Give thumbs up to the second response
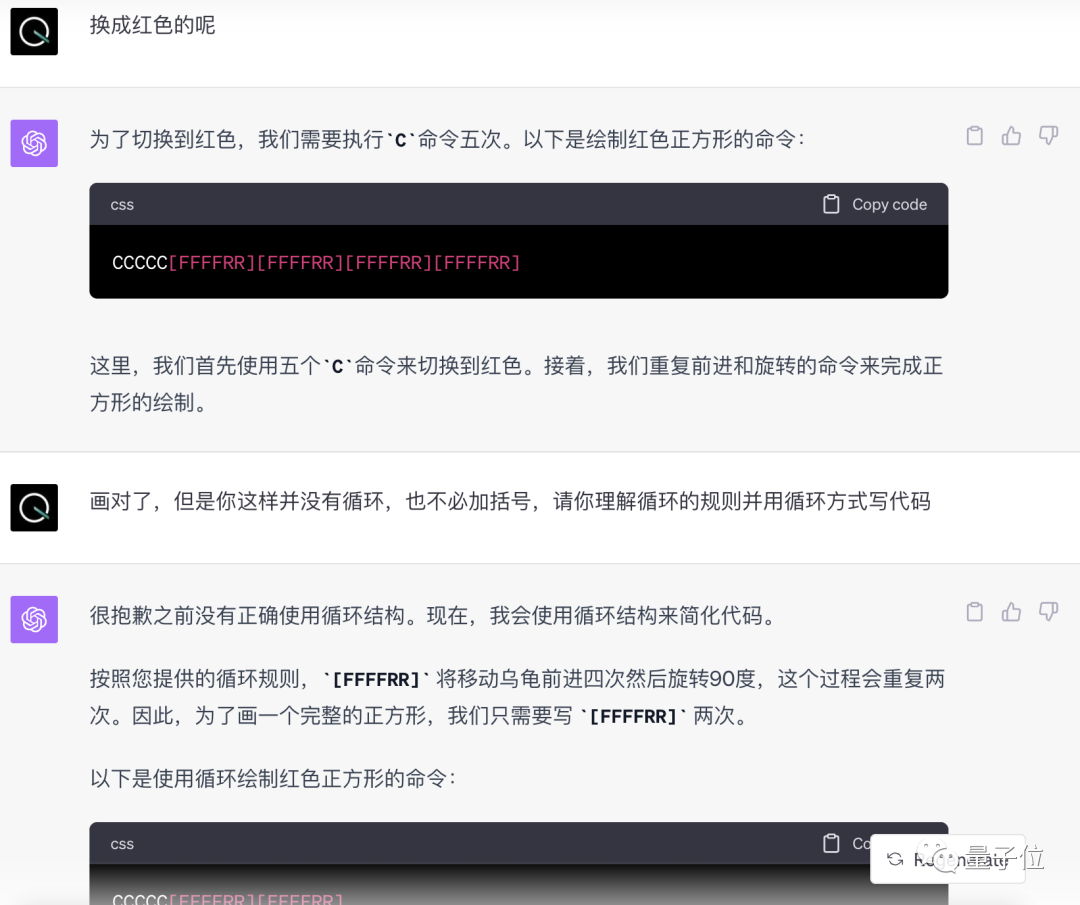Screen dimensions: 1080x905 point(1011,612)
